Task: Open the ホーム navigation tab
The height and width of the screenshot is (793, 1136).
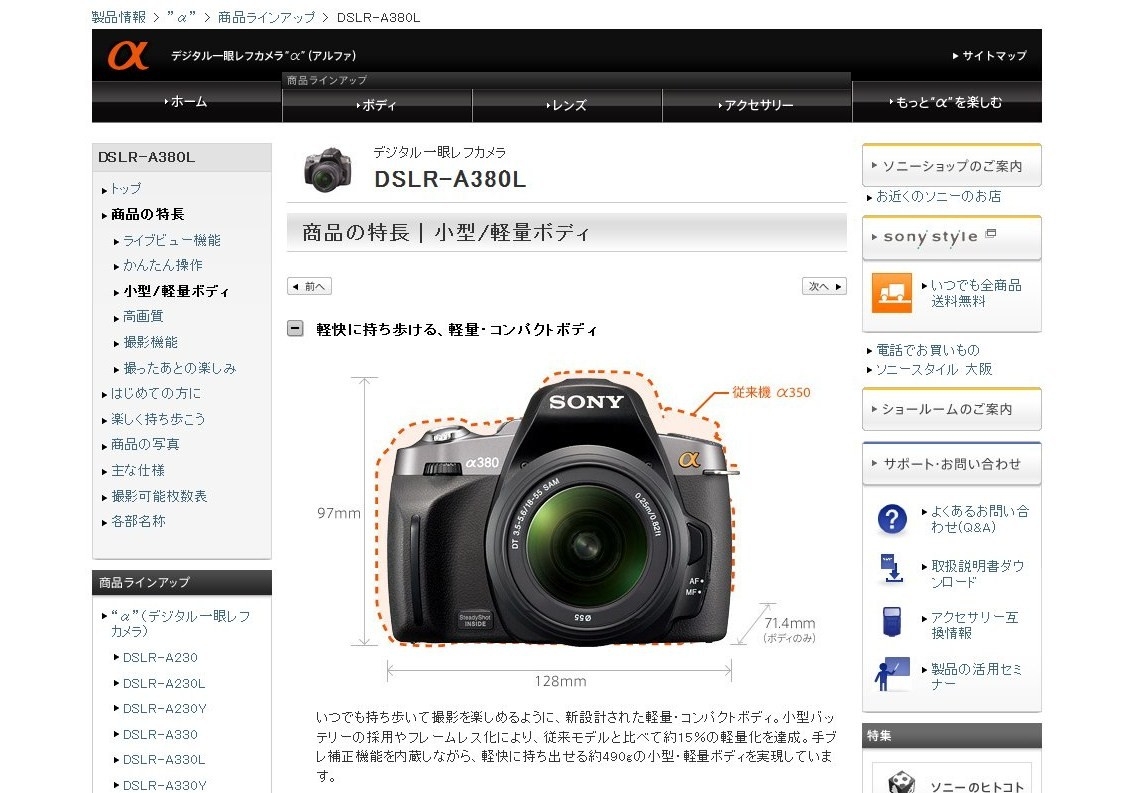Action: (x=187, y=102)
